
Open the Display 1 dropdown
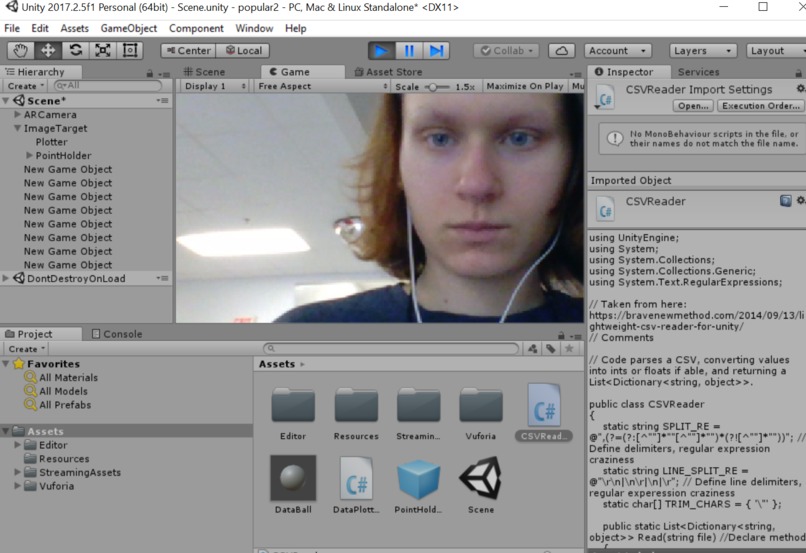(x=215, y=86)
